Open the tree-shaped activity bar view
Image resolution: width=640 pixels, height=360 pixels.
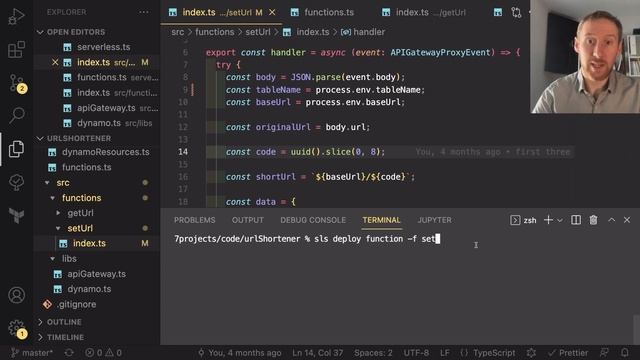(16, 182)
